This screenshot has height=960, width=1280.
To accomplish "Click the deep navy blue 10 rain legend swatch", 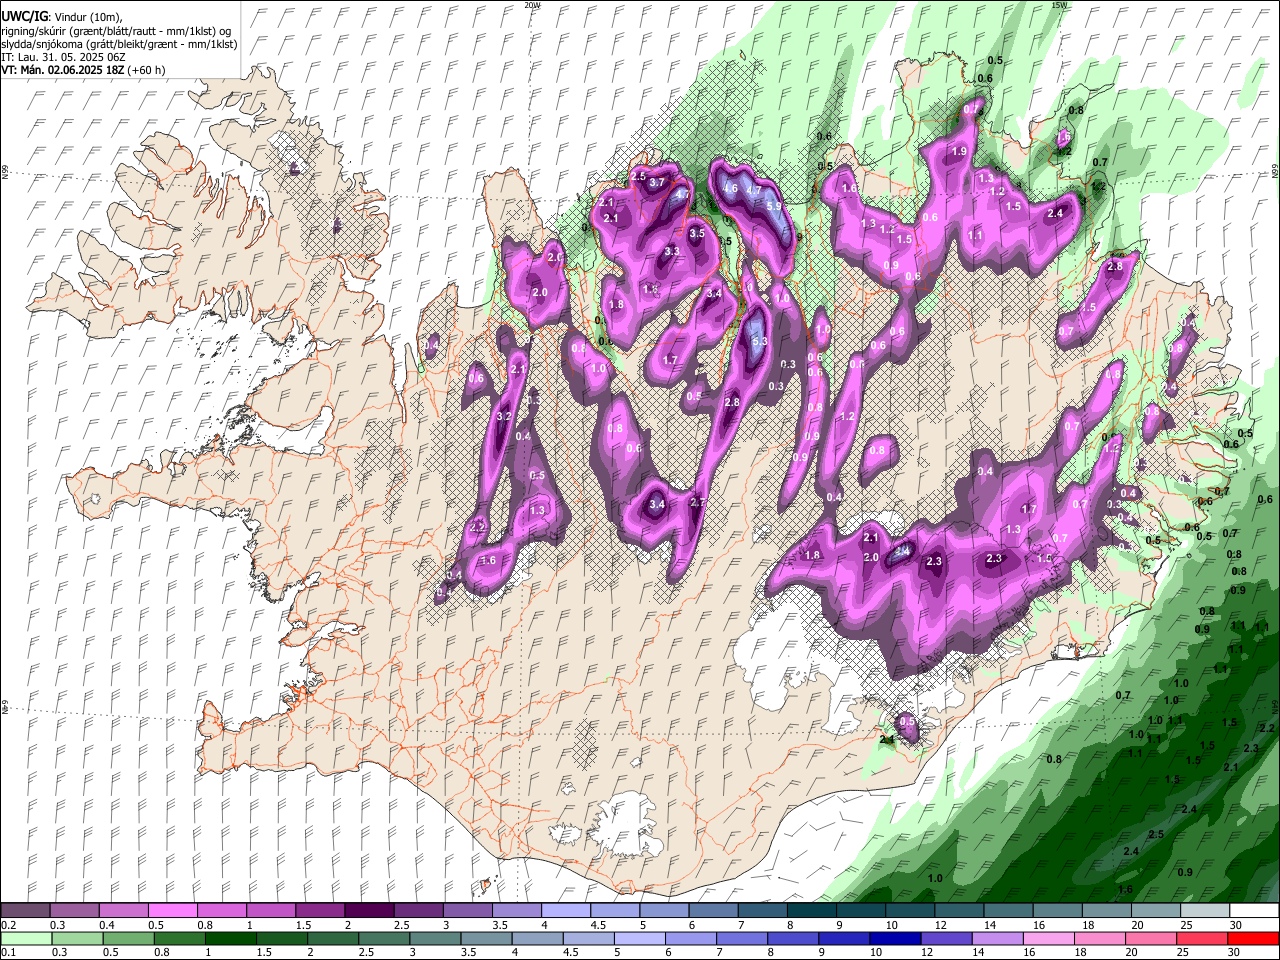I will [895, 938].
